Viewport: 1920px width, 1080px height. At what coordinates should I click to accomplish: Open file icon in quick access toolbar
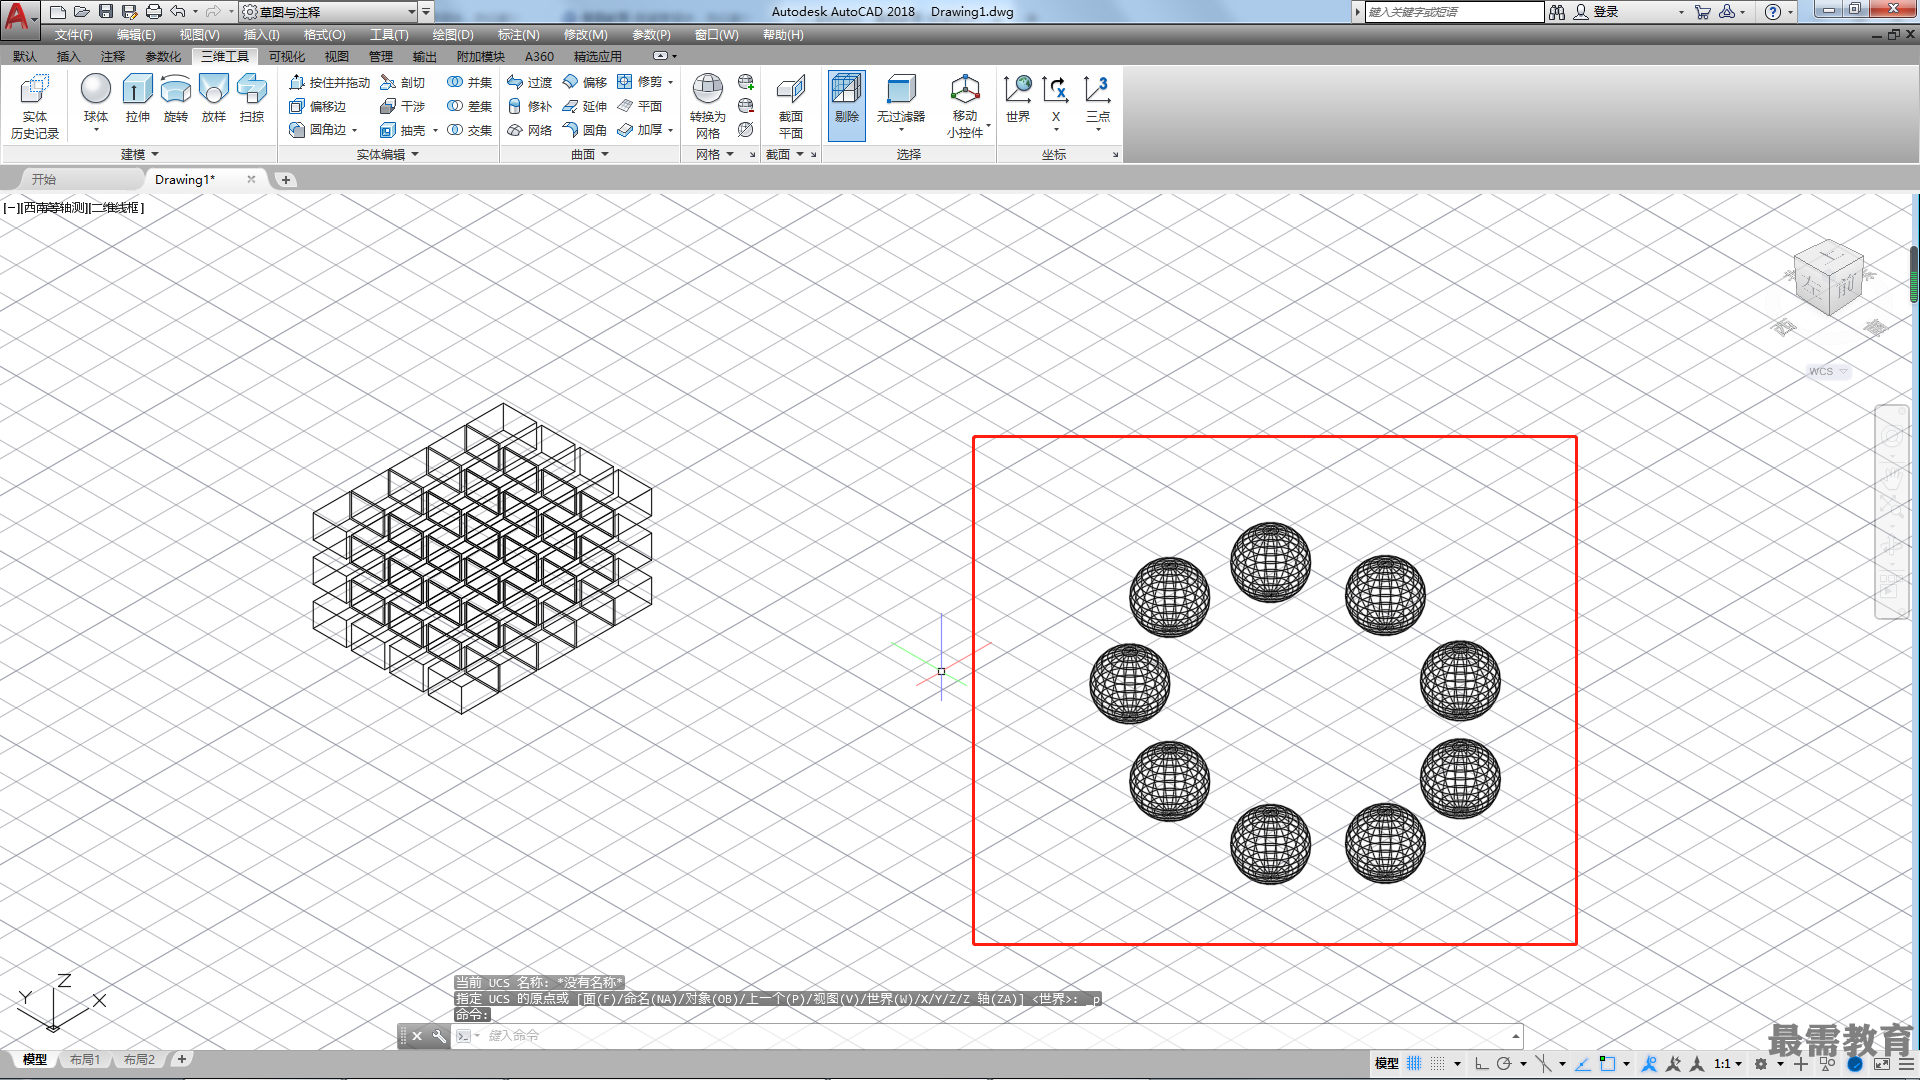[81, 12]
